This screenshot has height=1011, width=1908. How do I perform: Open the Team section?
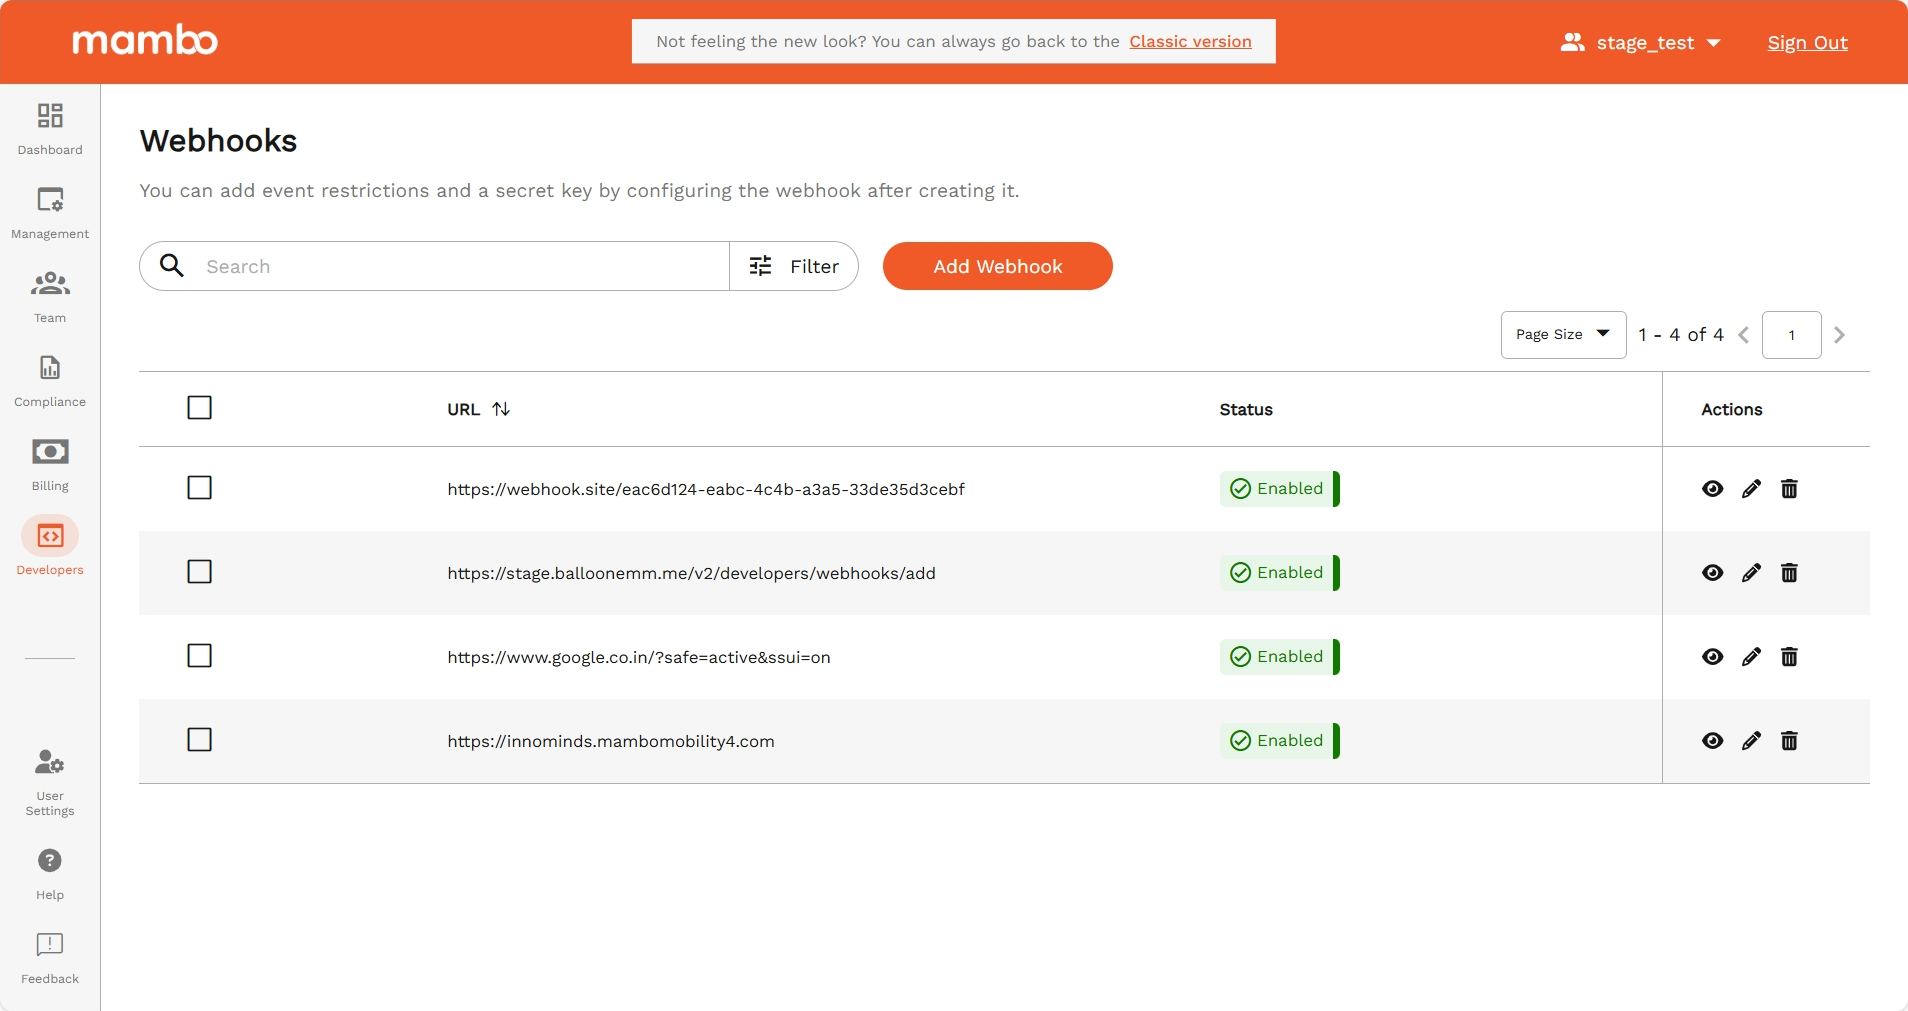pos(49,296)
